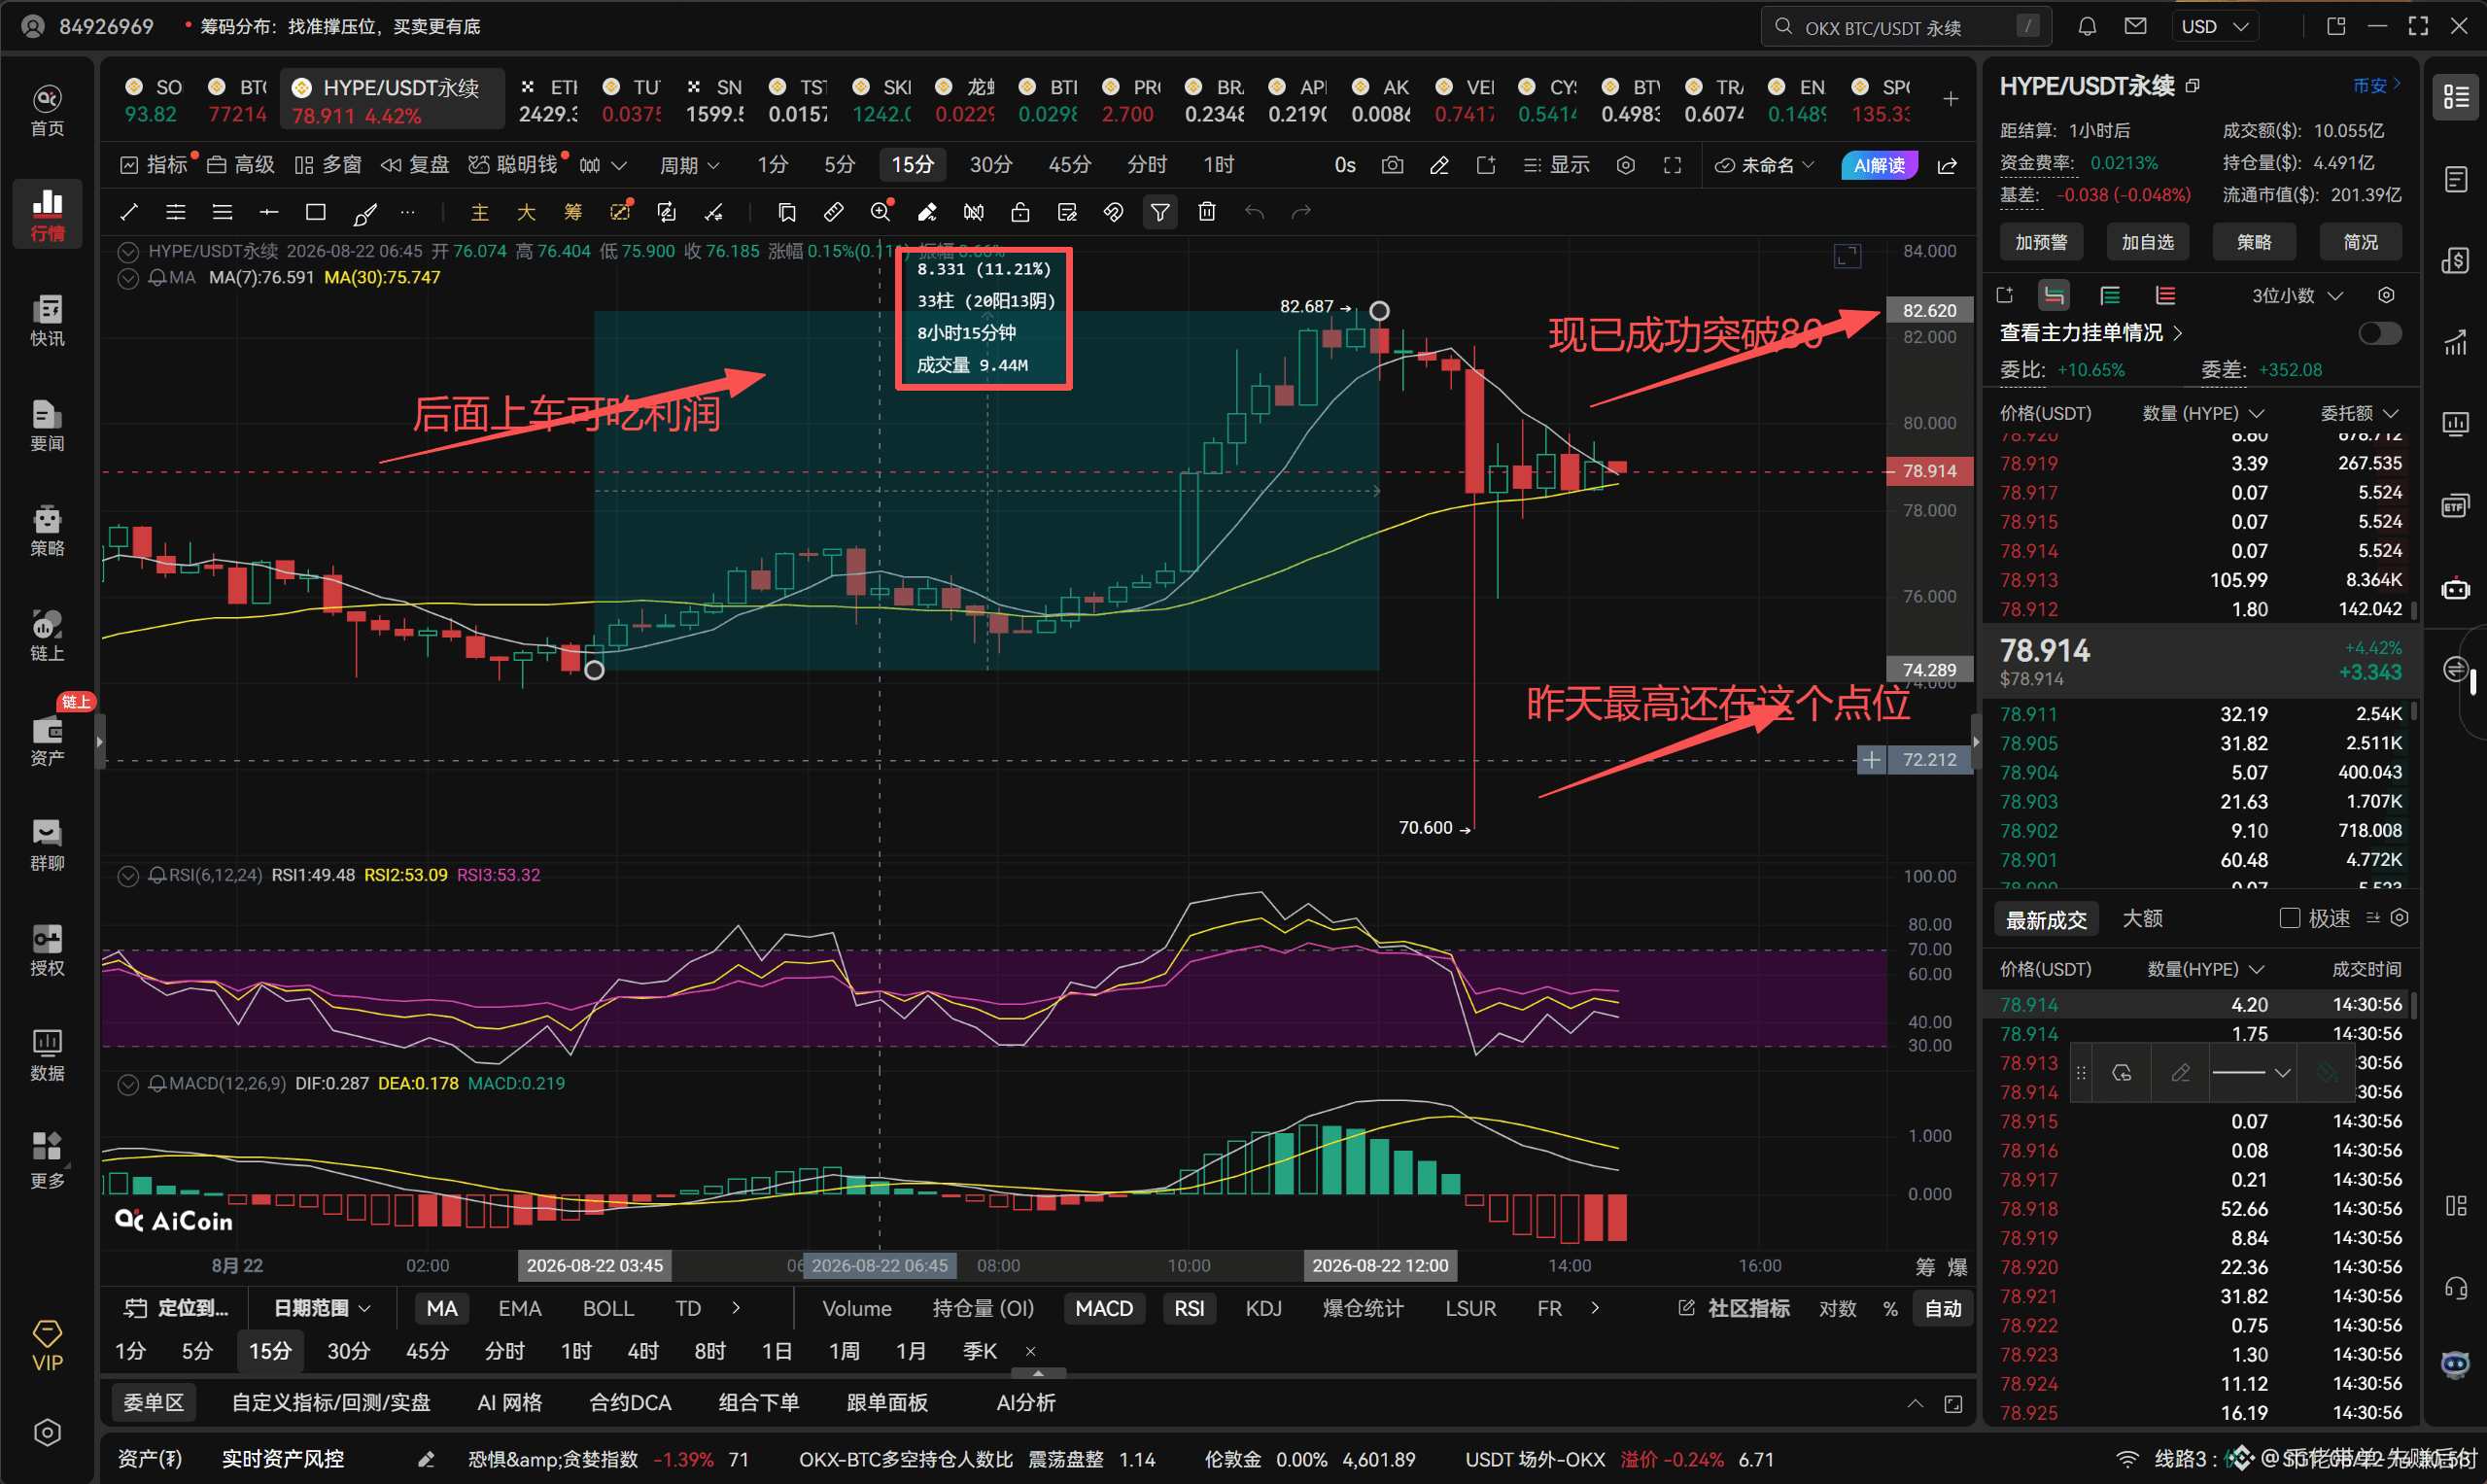Activate the zoom-in magnifier tool
This screenshot has width=2487, height=1484.
click(880, 212)
